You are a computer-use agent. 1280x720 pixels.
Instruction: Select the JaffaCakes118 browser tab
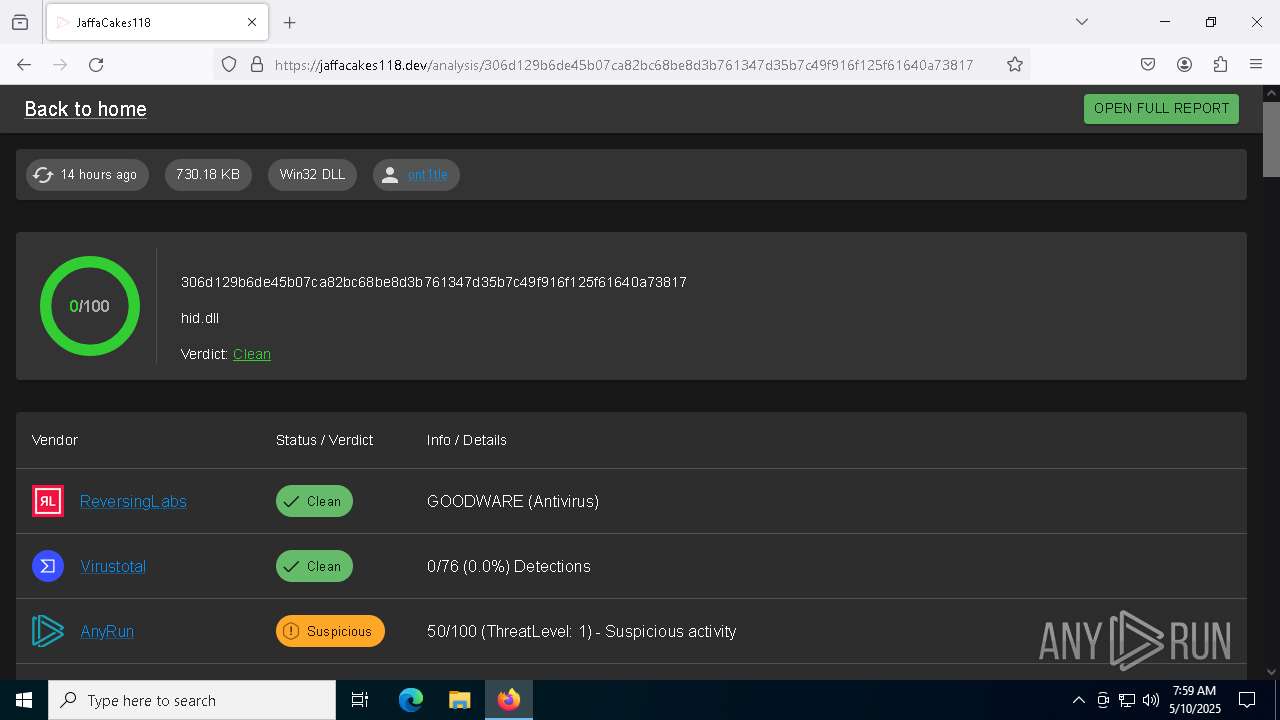pos(155,22)
